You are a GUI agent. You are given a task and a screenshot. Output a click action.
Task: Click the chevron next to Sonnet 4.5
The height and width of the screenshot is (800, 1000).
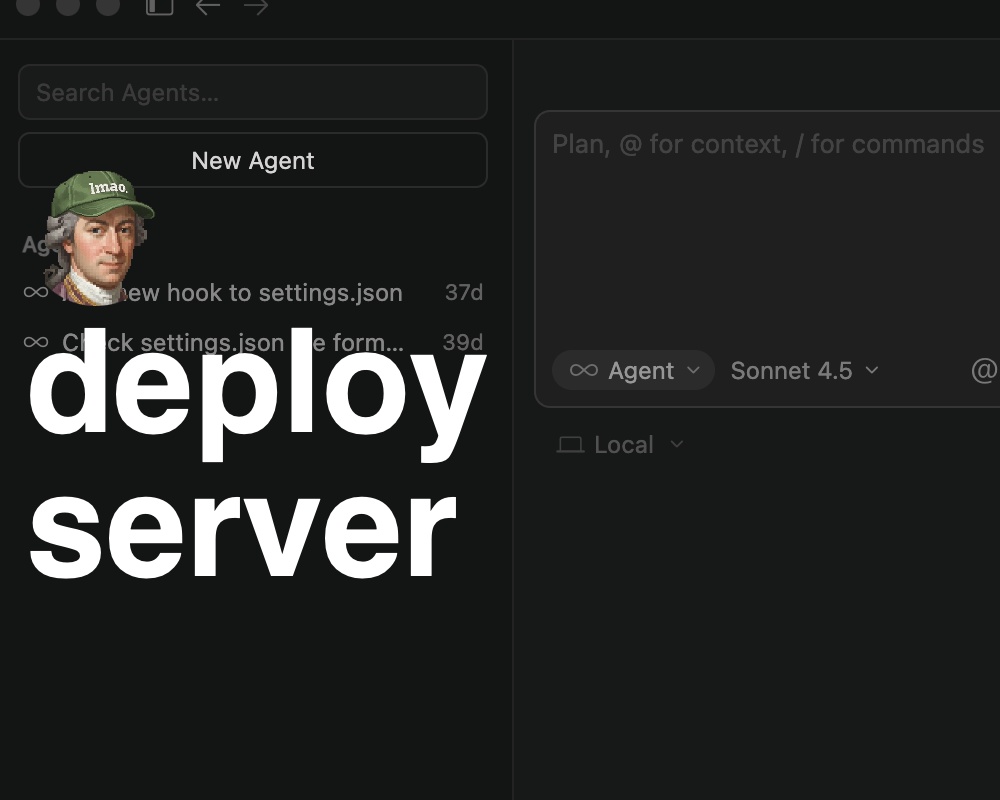point(872,370)
